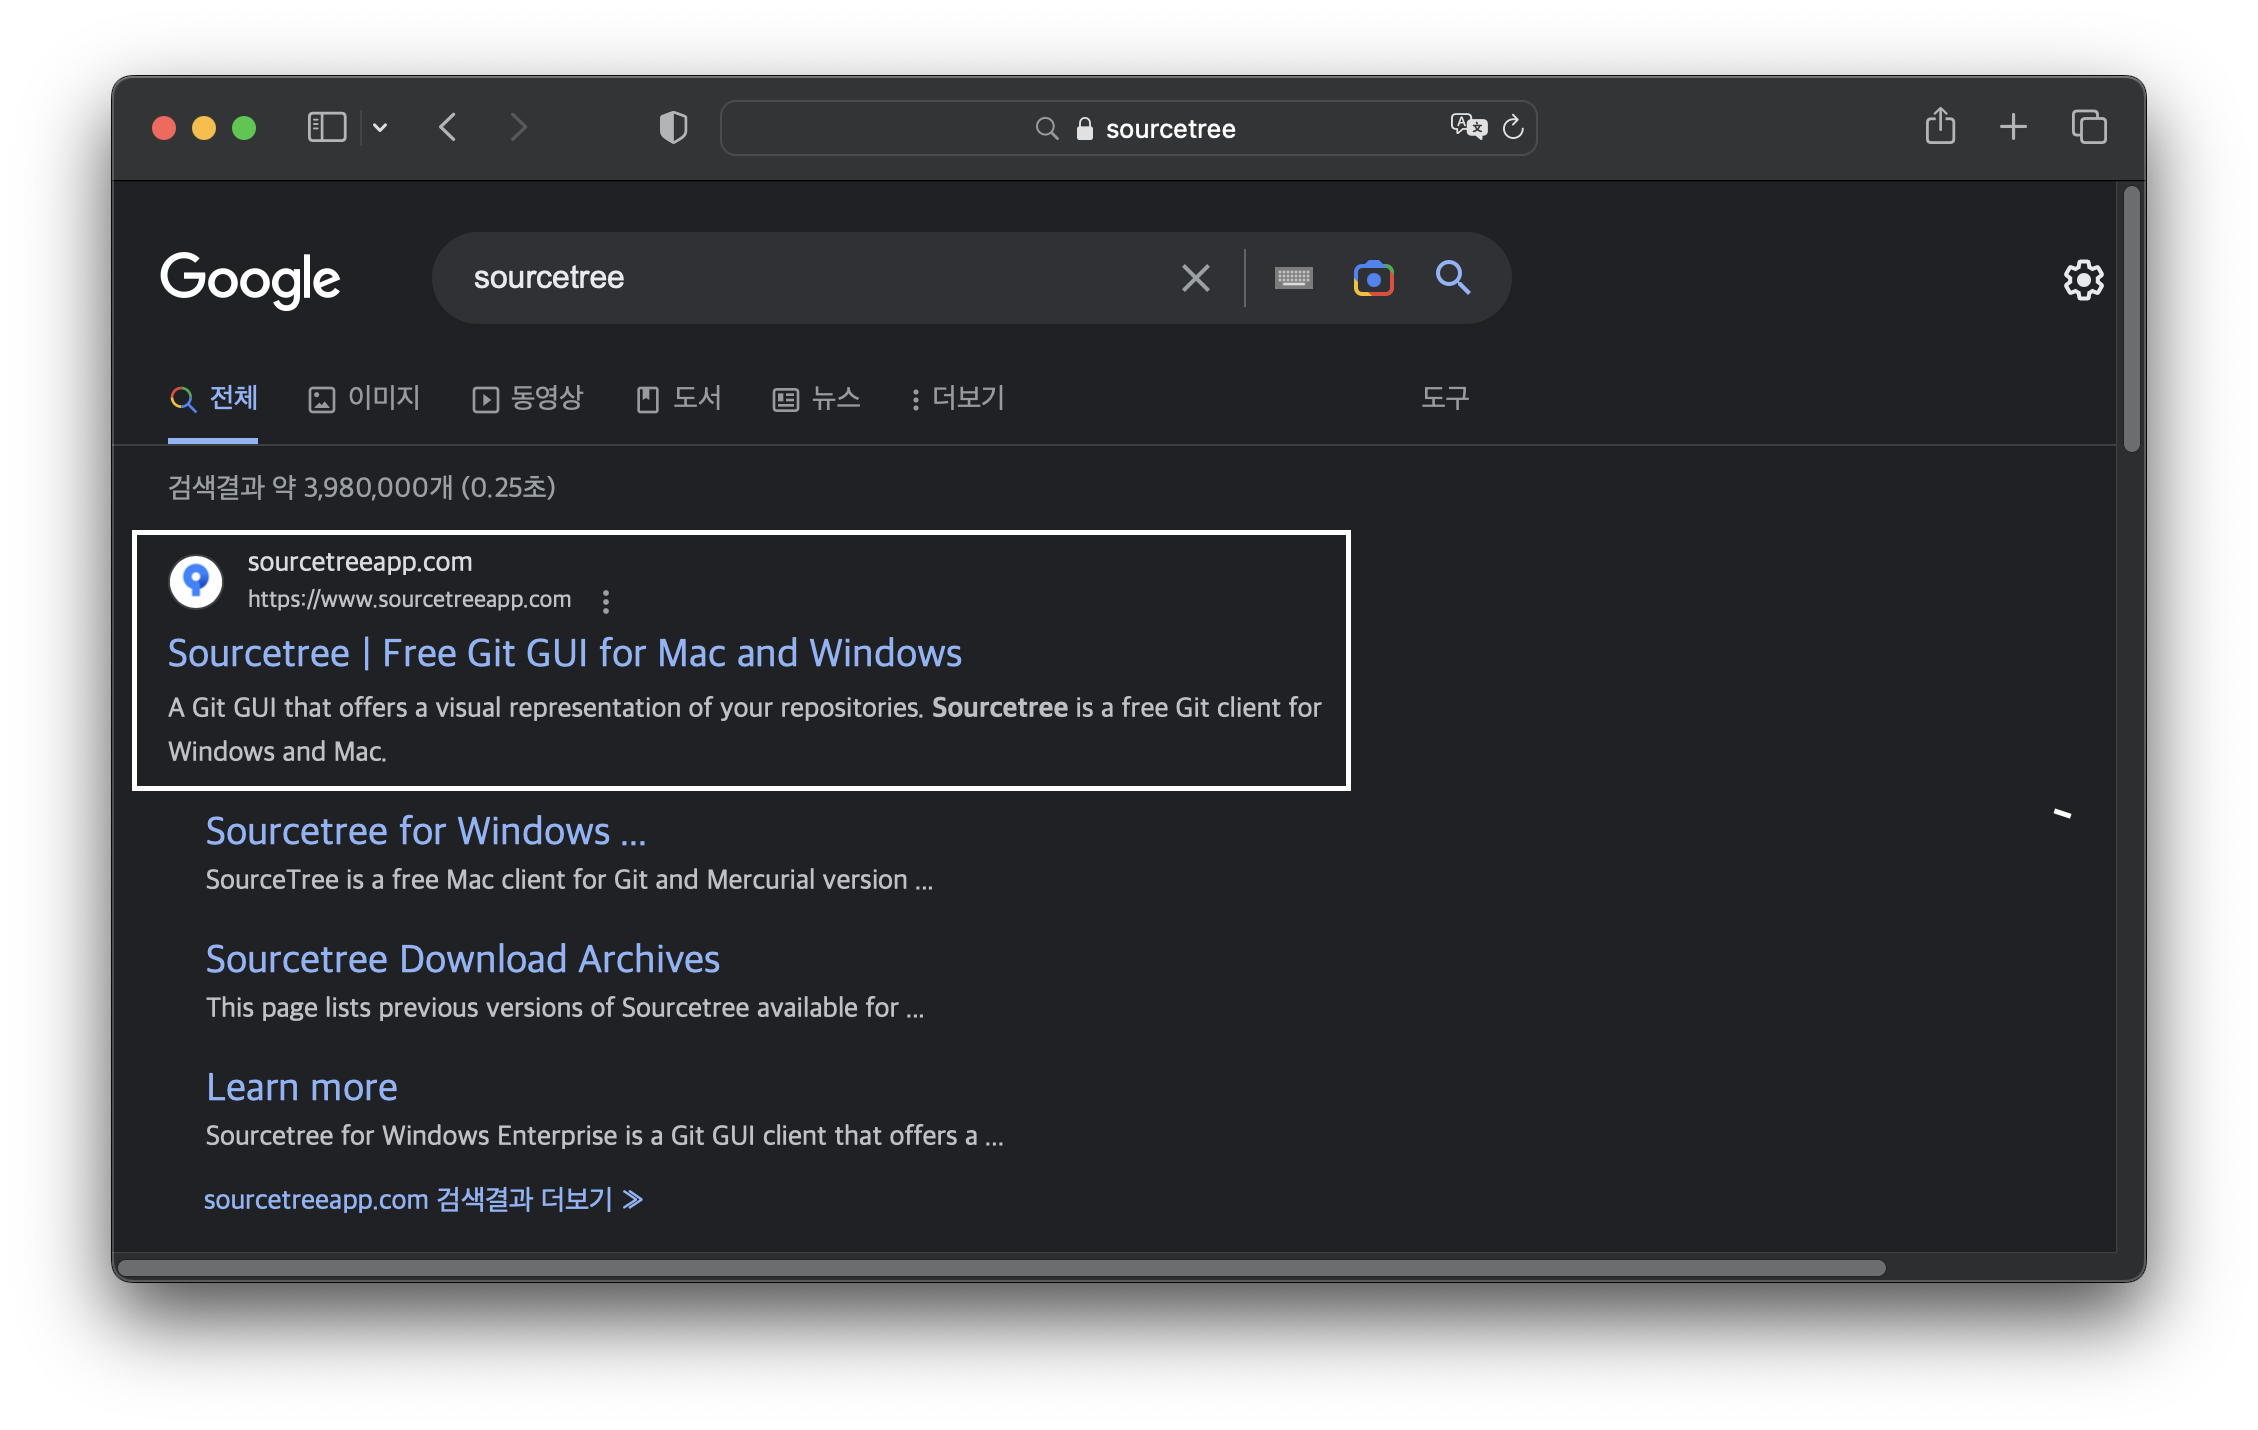
Task: Switch to the 동영상 tab
Action: (x=528, y=398)
